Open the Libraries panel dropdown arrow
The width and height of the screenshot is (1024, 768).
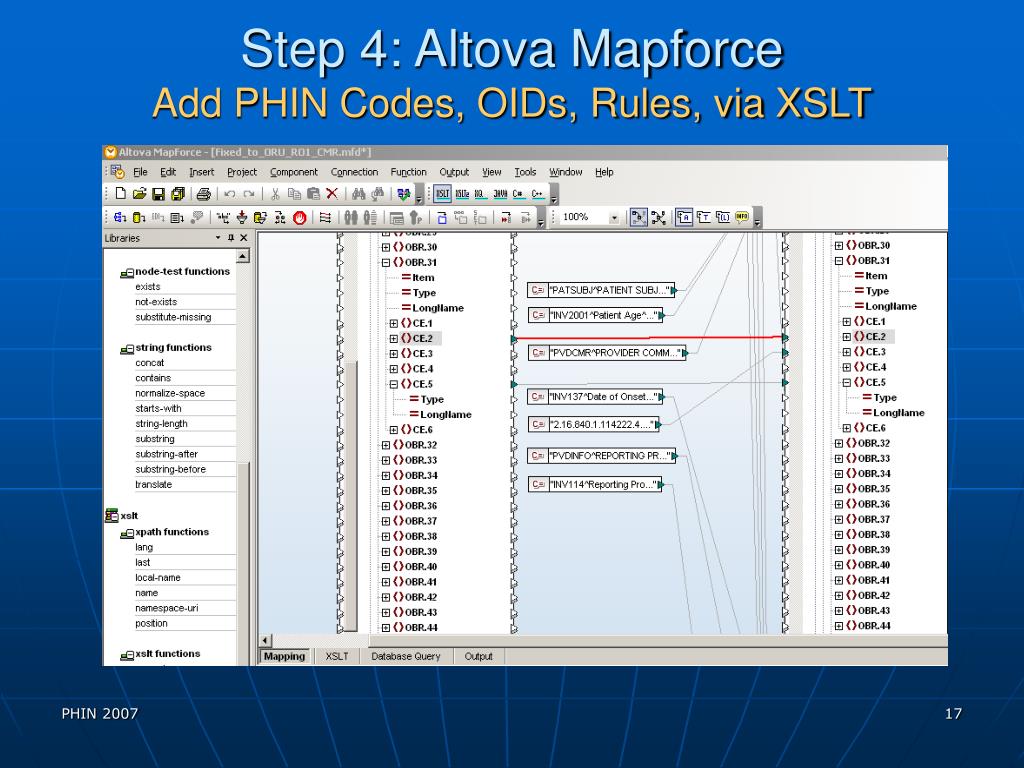[x=218, y=238]
